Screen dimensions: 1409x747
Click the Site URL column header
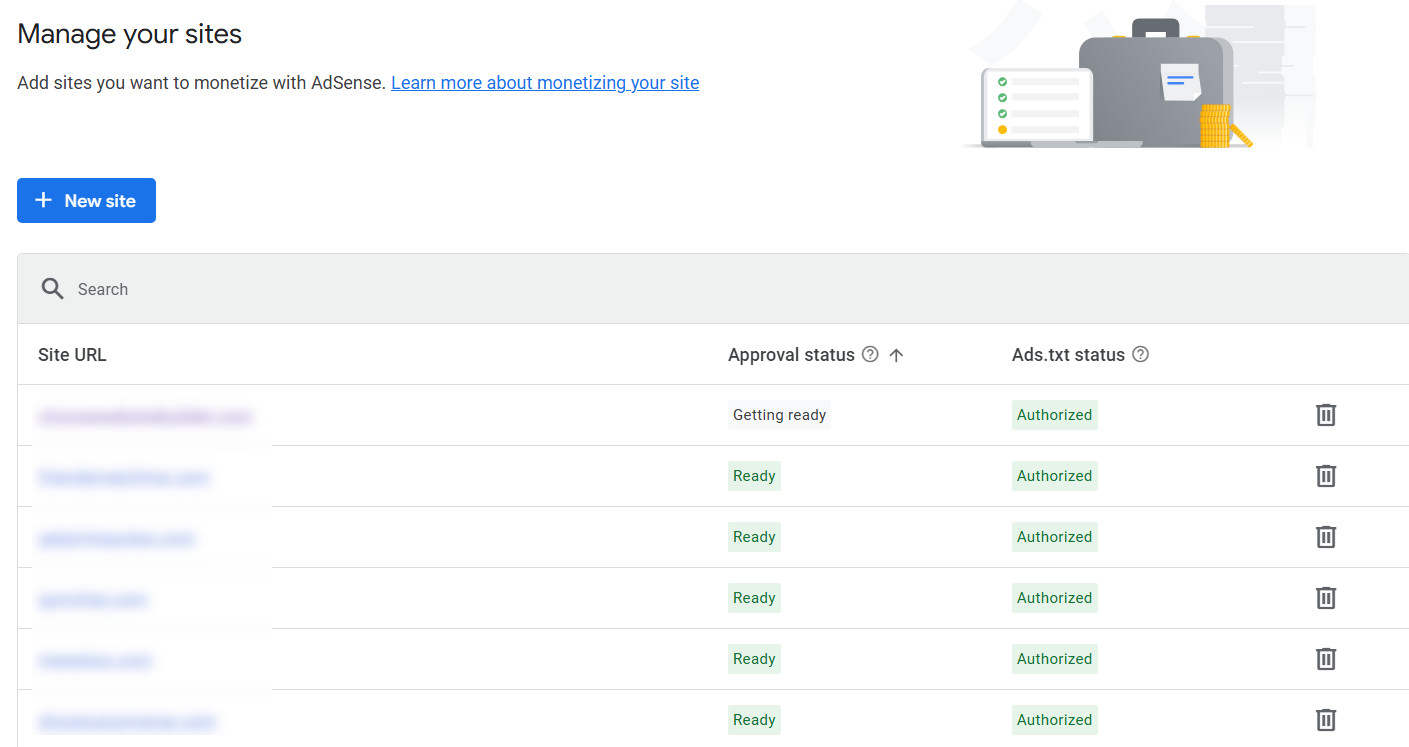click(x=72, y=355)
